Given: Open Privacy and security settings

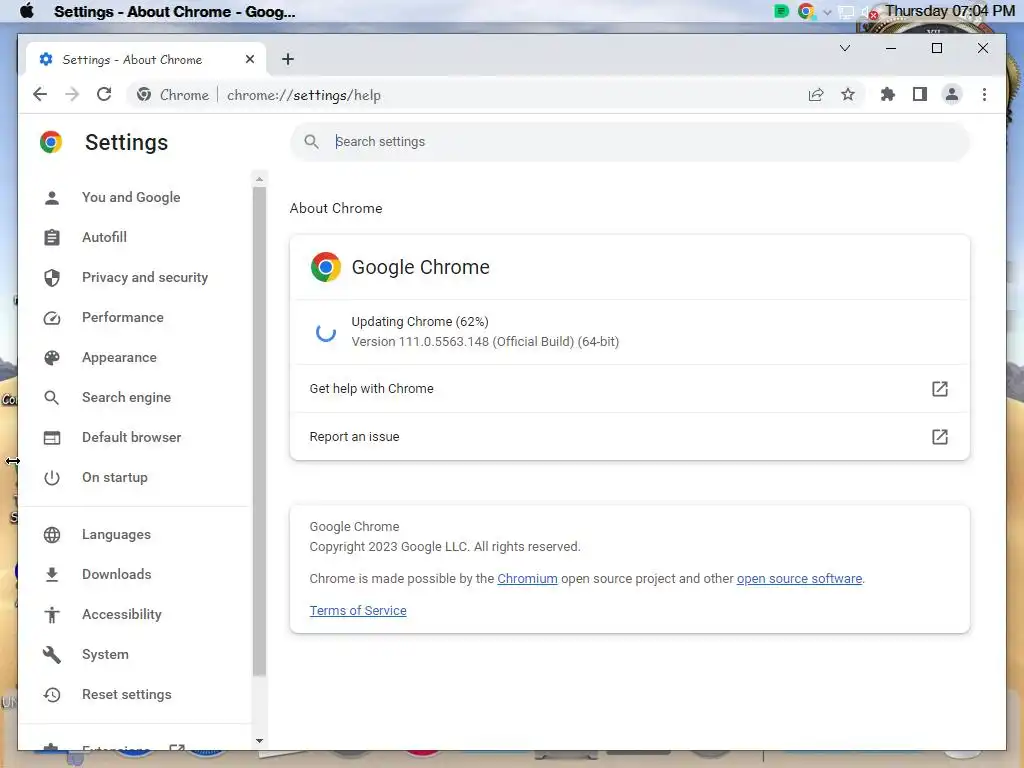Looking at the screenshot, I should coord(145,278).
